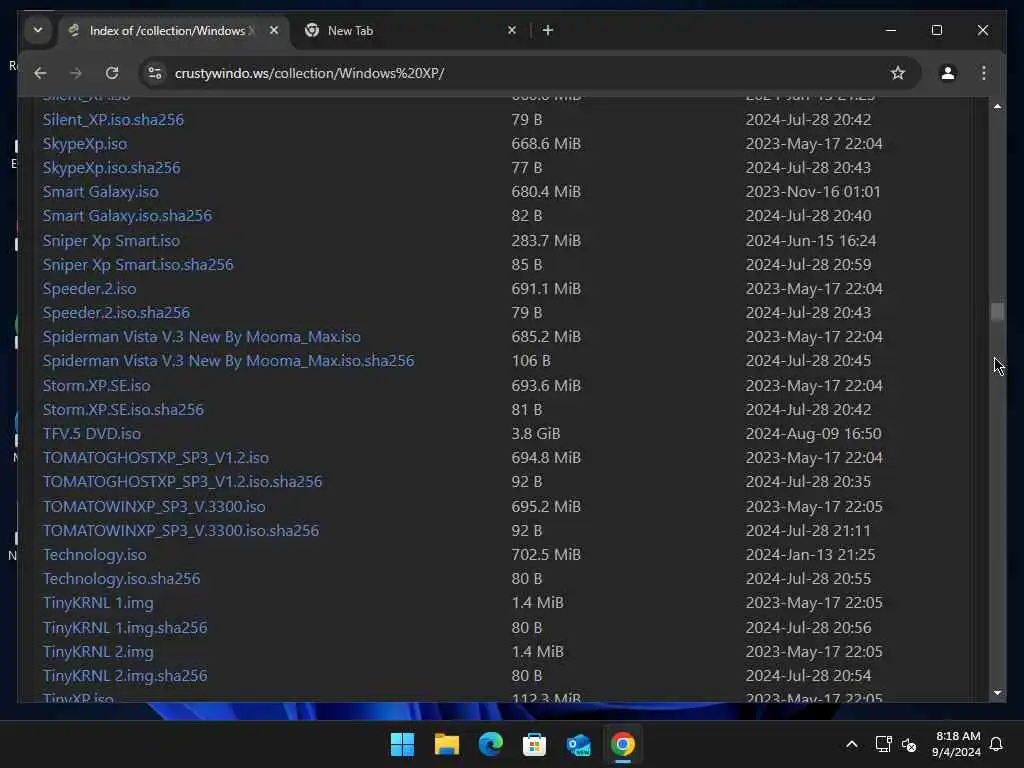Image resolution: width=1024 pixels, height=768 pixels.
Task: Open network status tray icon
Action: [883, 744]
